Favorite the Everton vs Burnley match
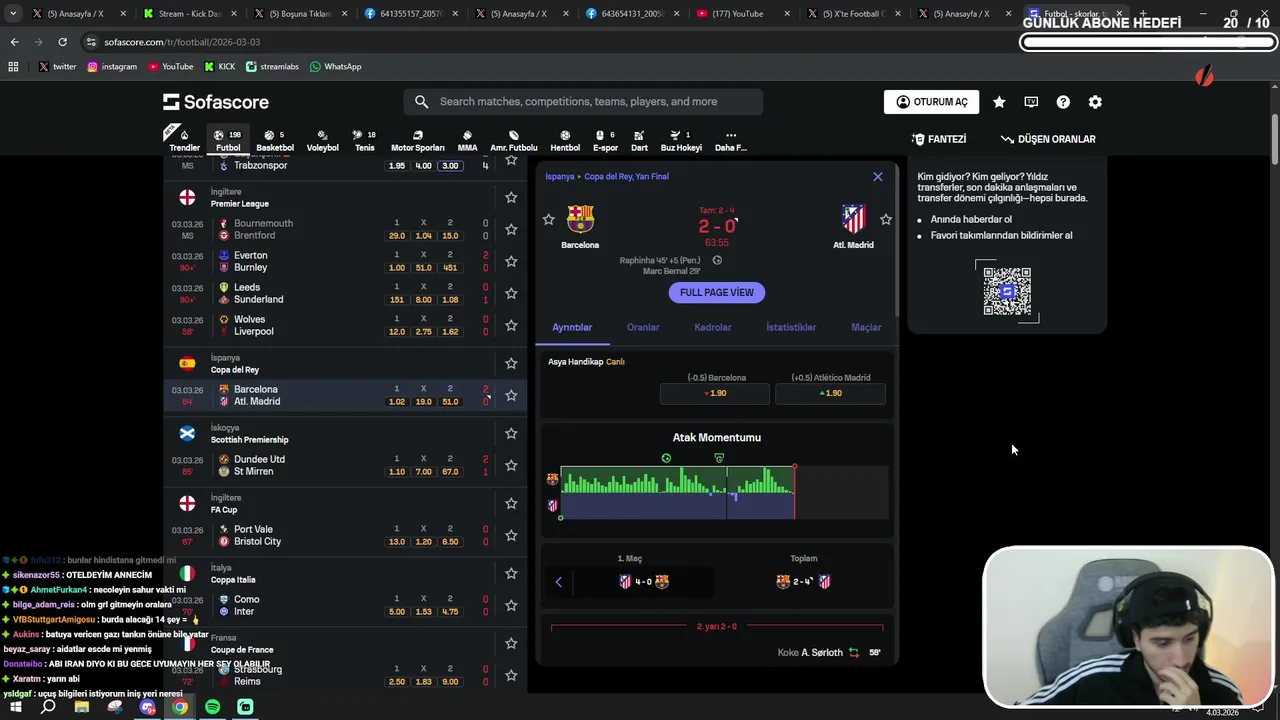Viewport: 1280px width, 720px height. click(x=511, y=261)
